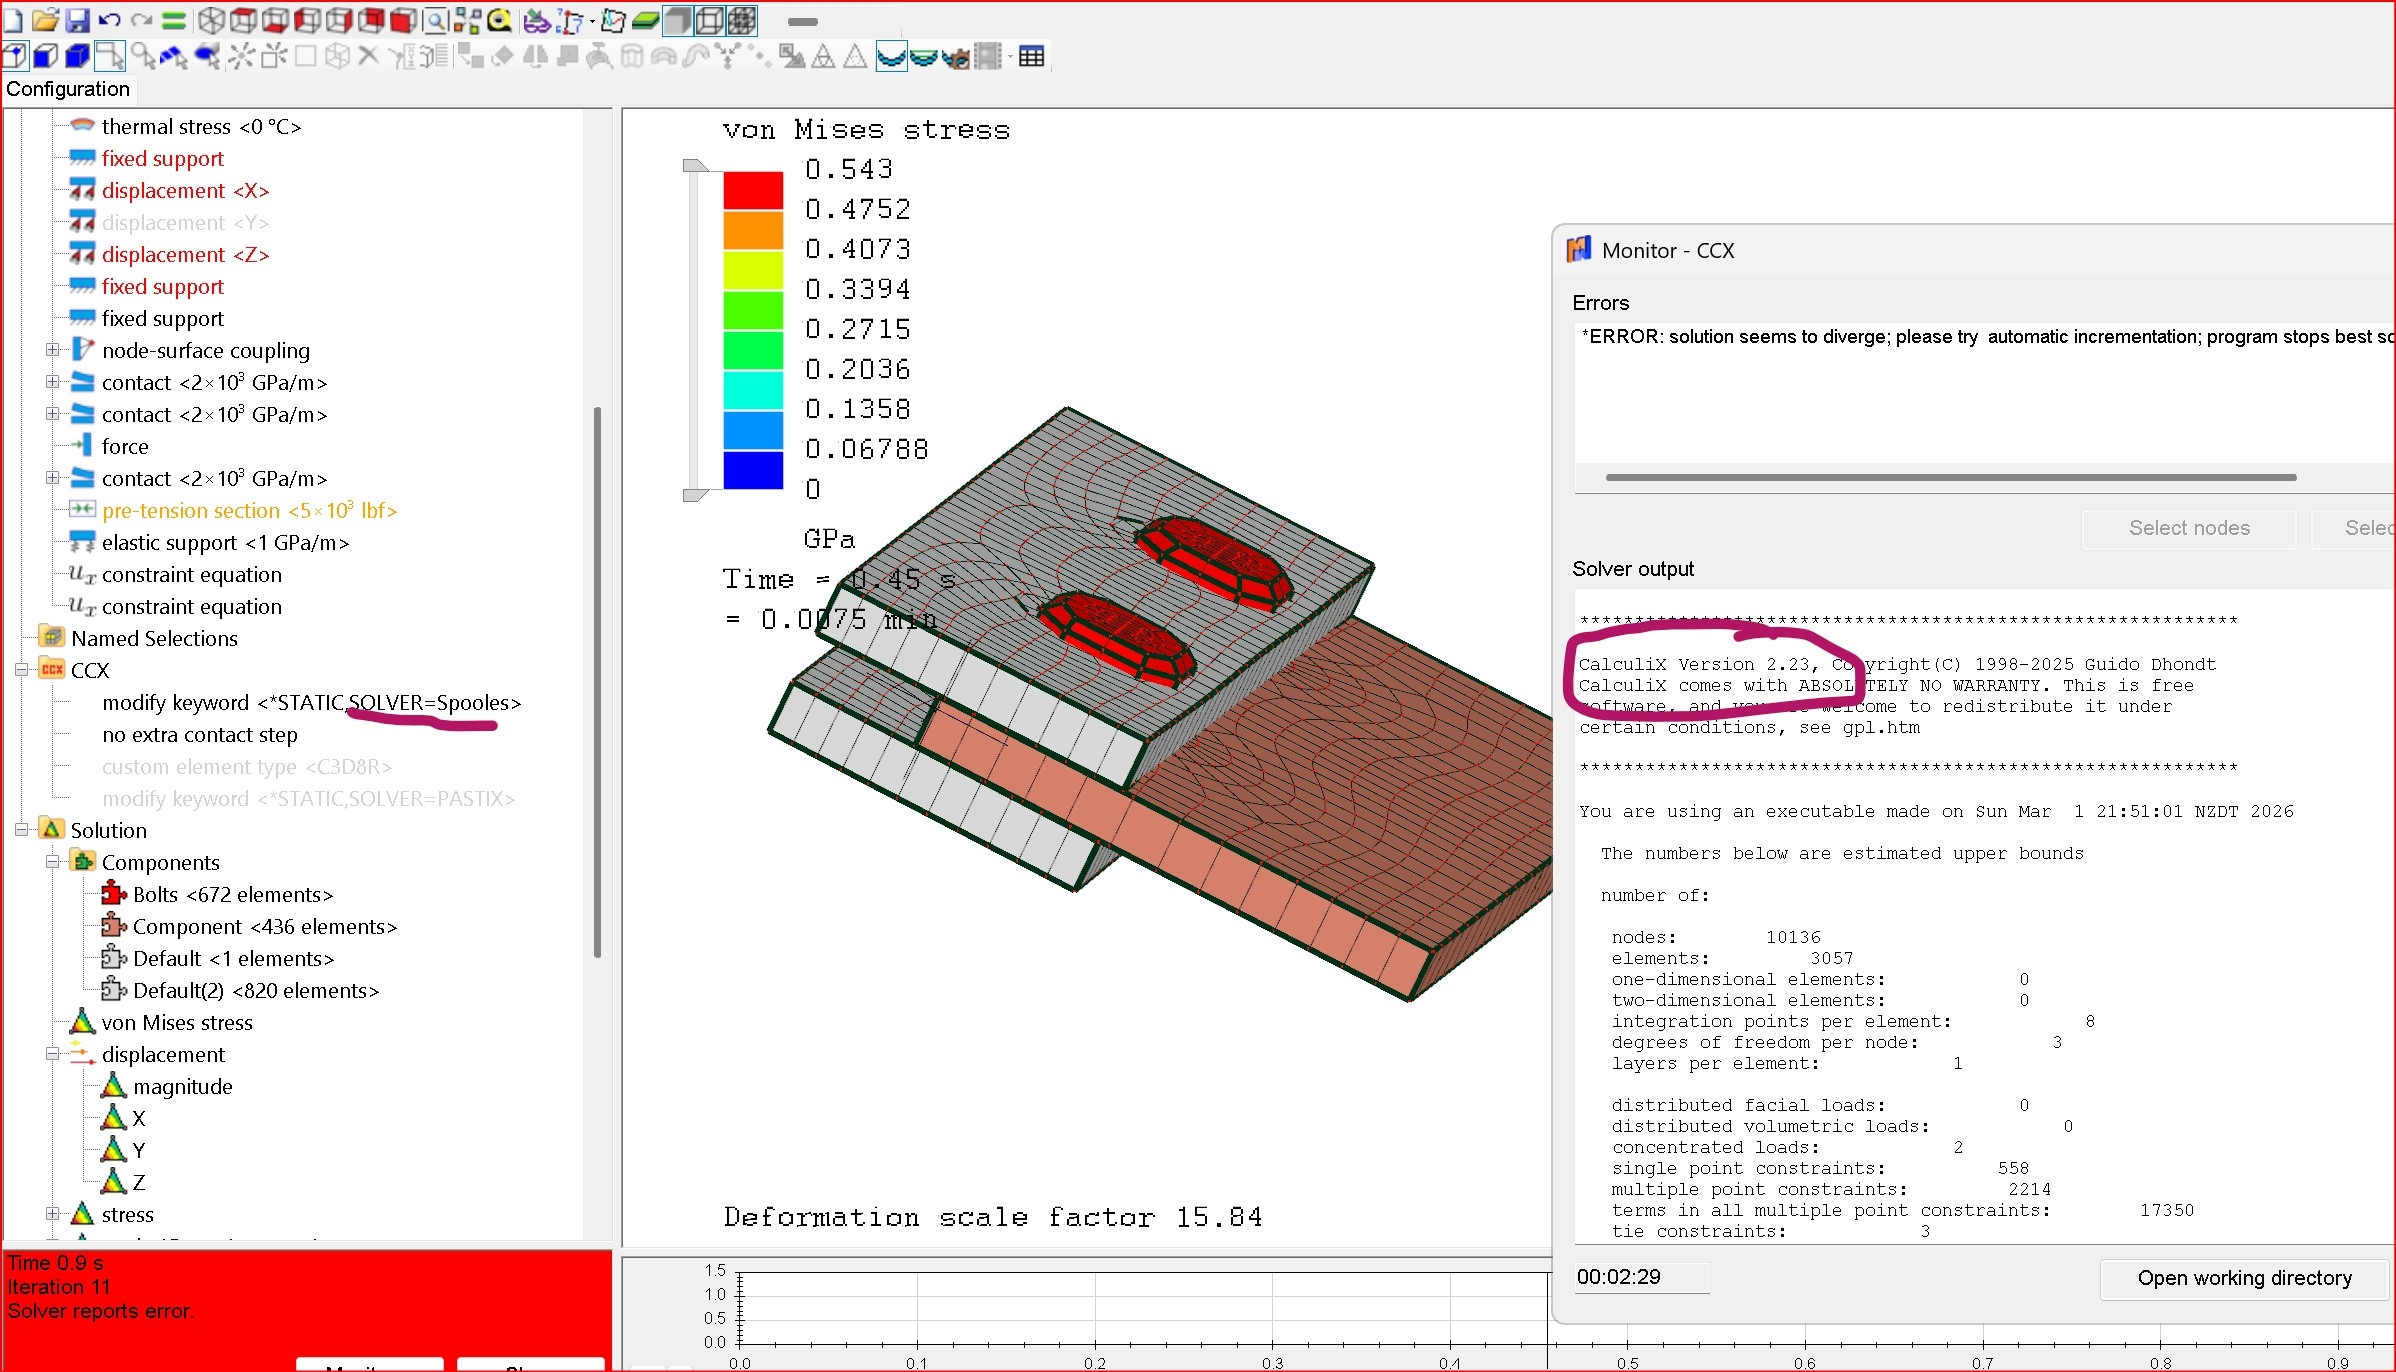Click the horizontal scrollbar in Errors box
This screenshot has width=2396, height=1372.
(x=1950, y=477)
